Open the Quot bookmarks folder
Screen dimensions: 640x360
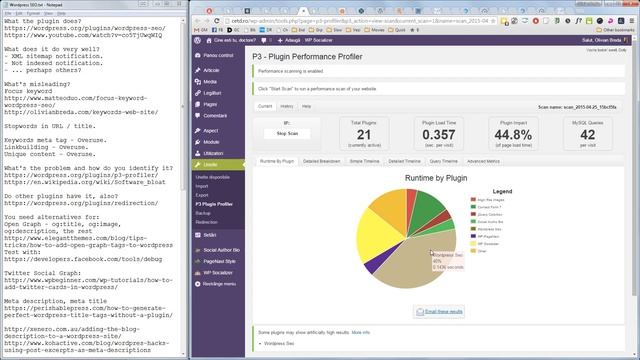[x=396, y=30]
